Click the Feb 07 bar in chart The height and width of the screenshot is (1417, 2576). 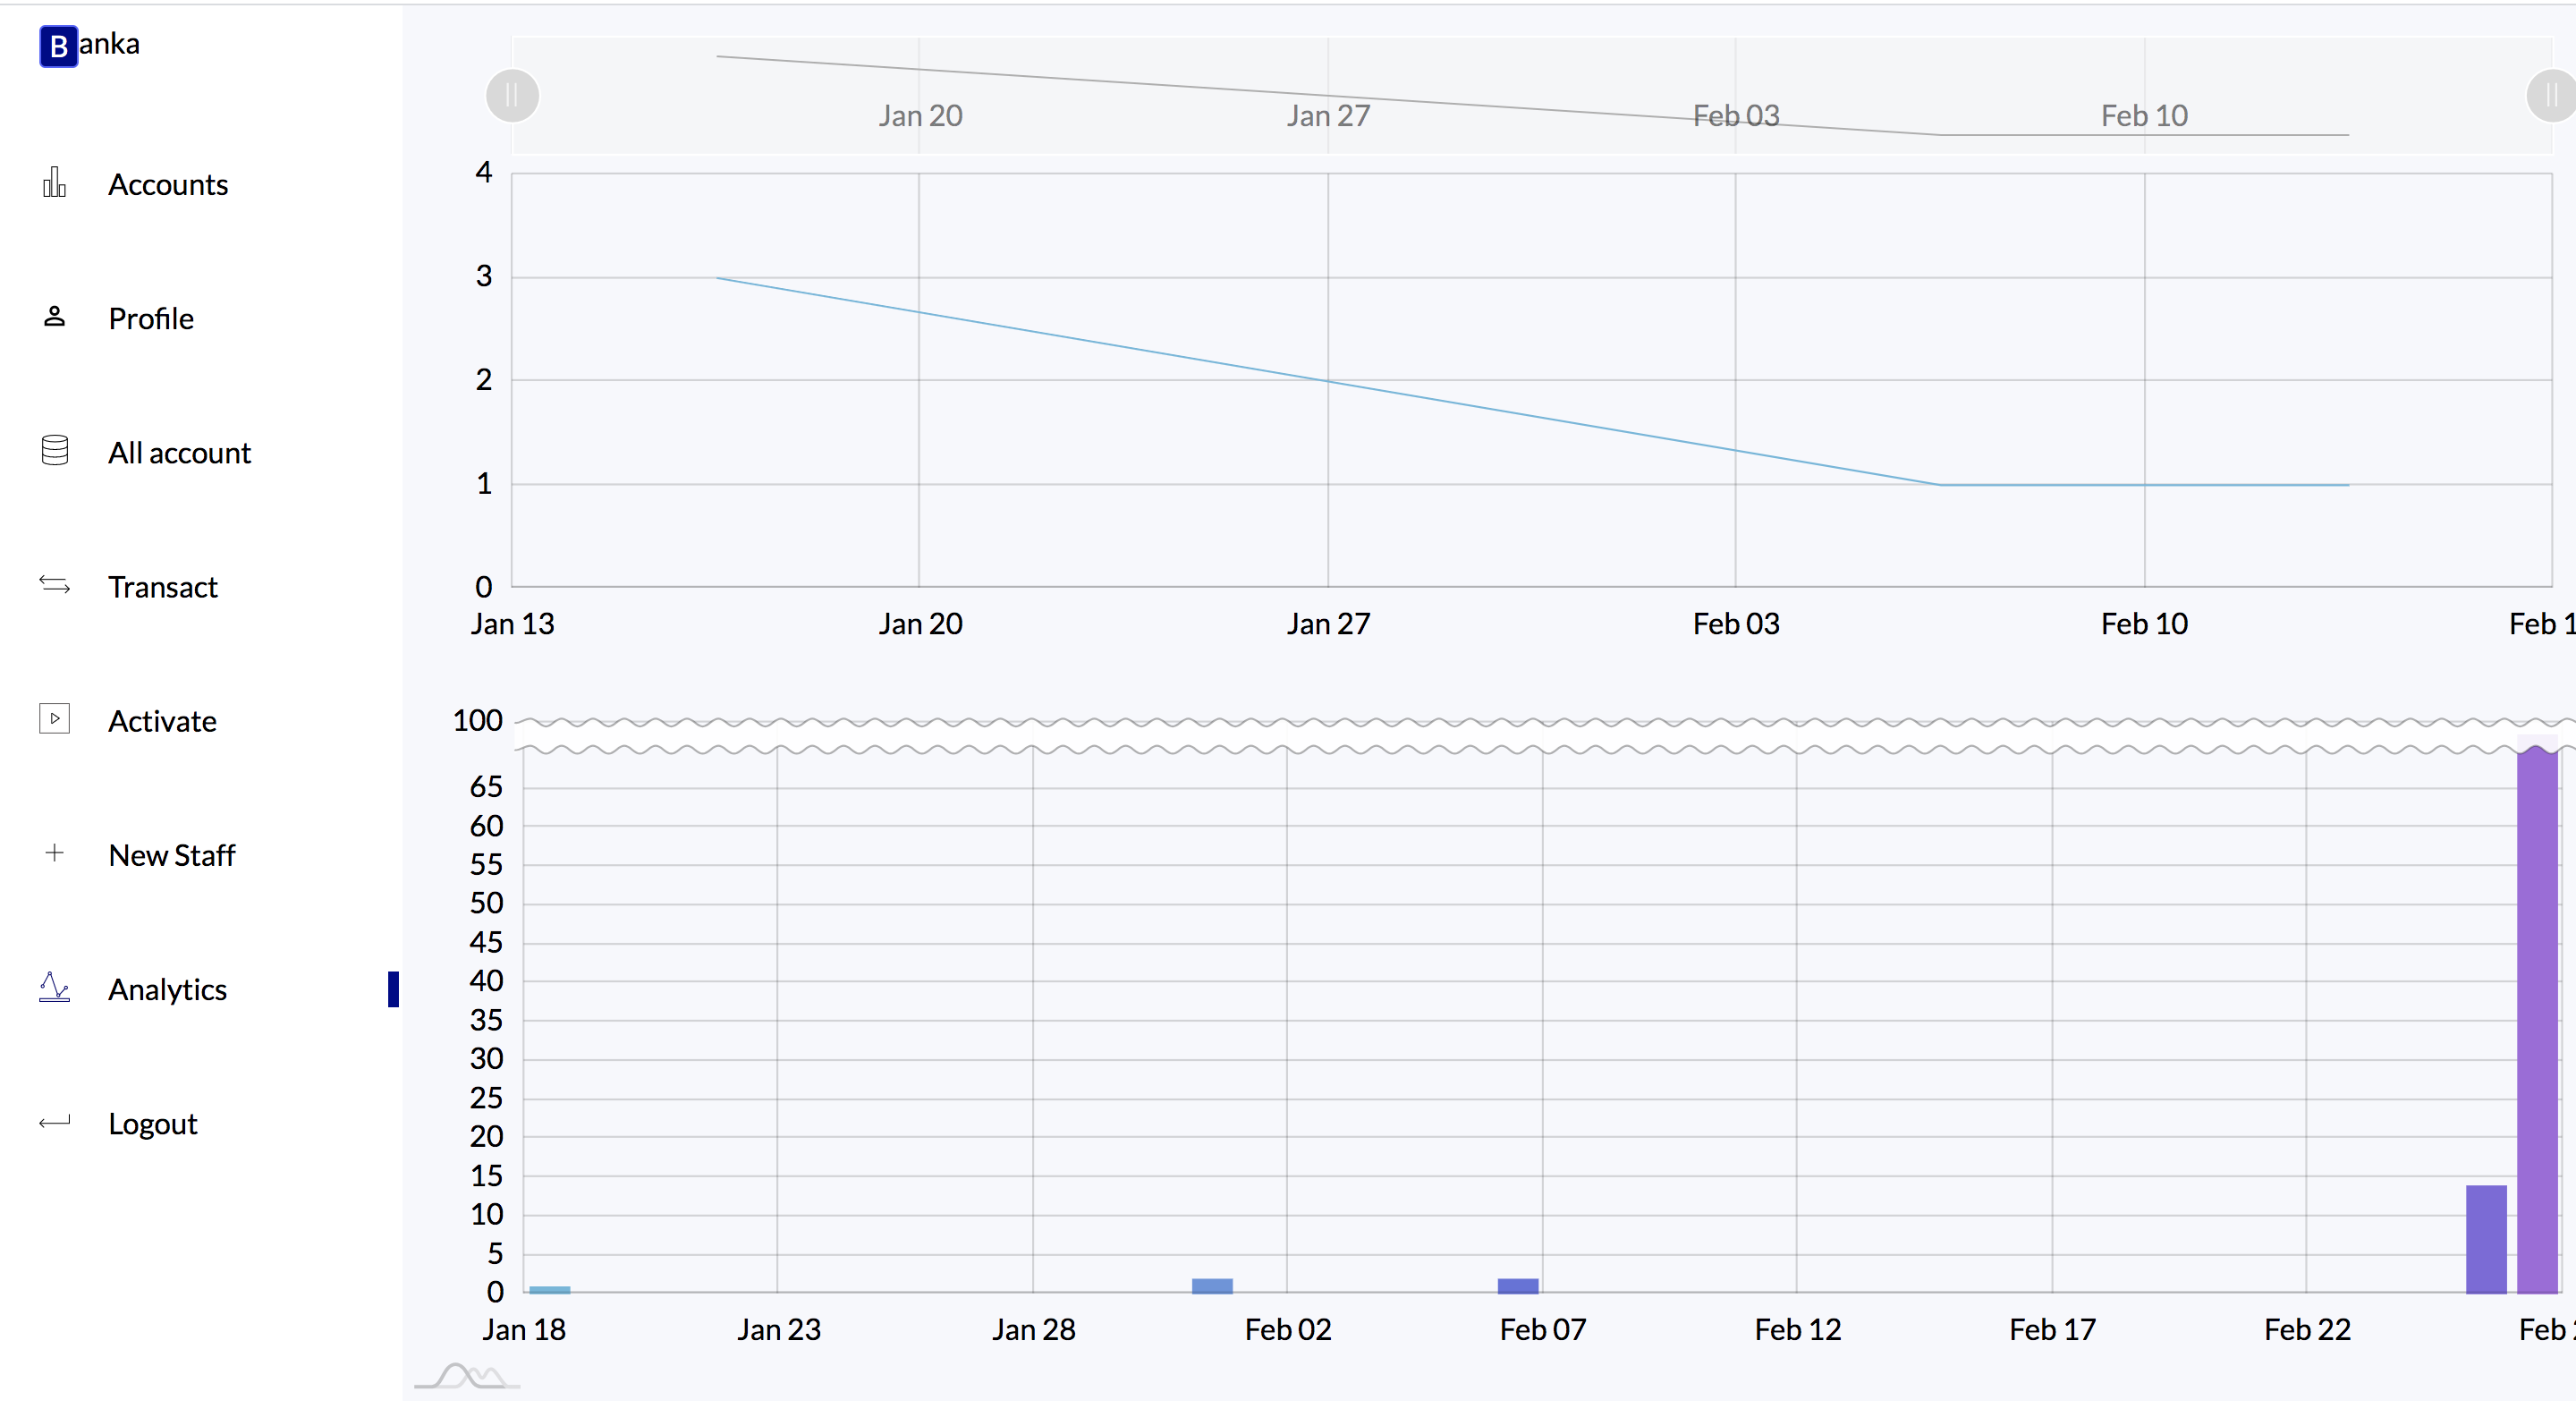point(1518,1286)
